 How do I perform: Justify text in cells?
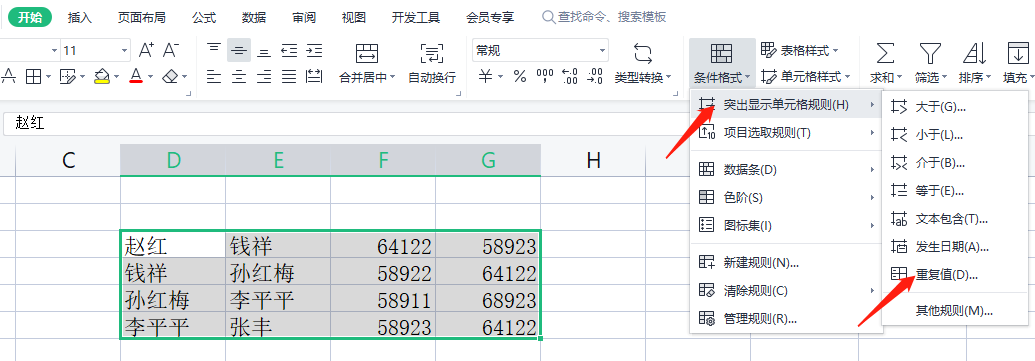point(288,77)
